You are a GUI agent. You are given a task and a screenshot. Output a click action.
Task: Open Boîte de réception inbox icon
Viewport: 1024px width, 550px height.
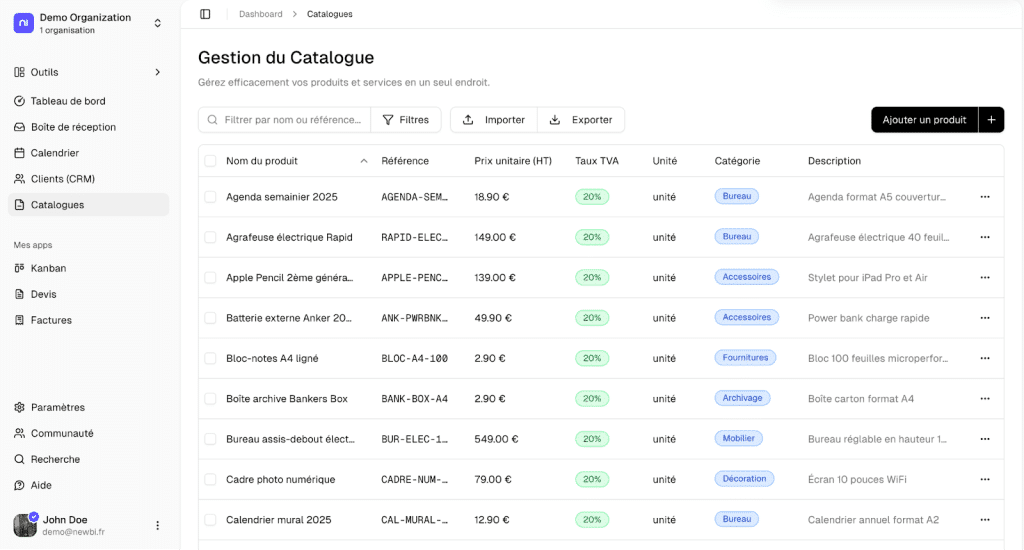tap(20, 127)
